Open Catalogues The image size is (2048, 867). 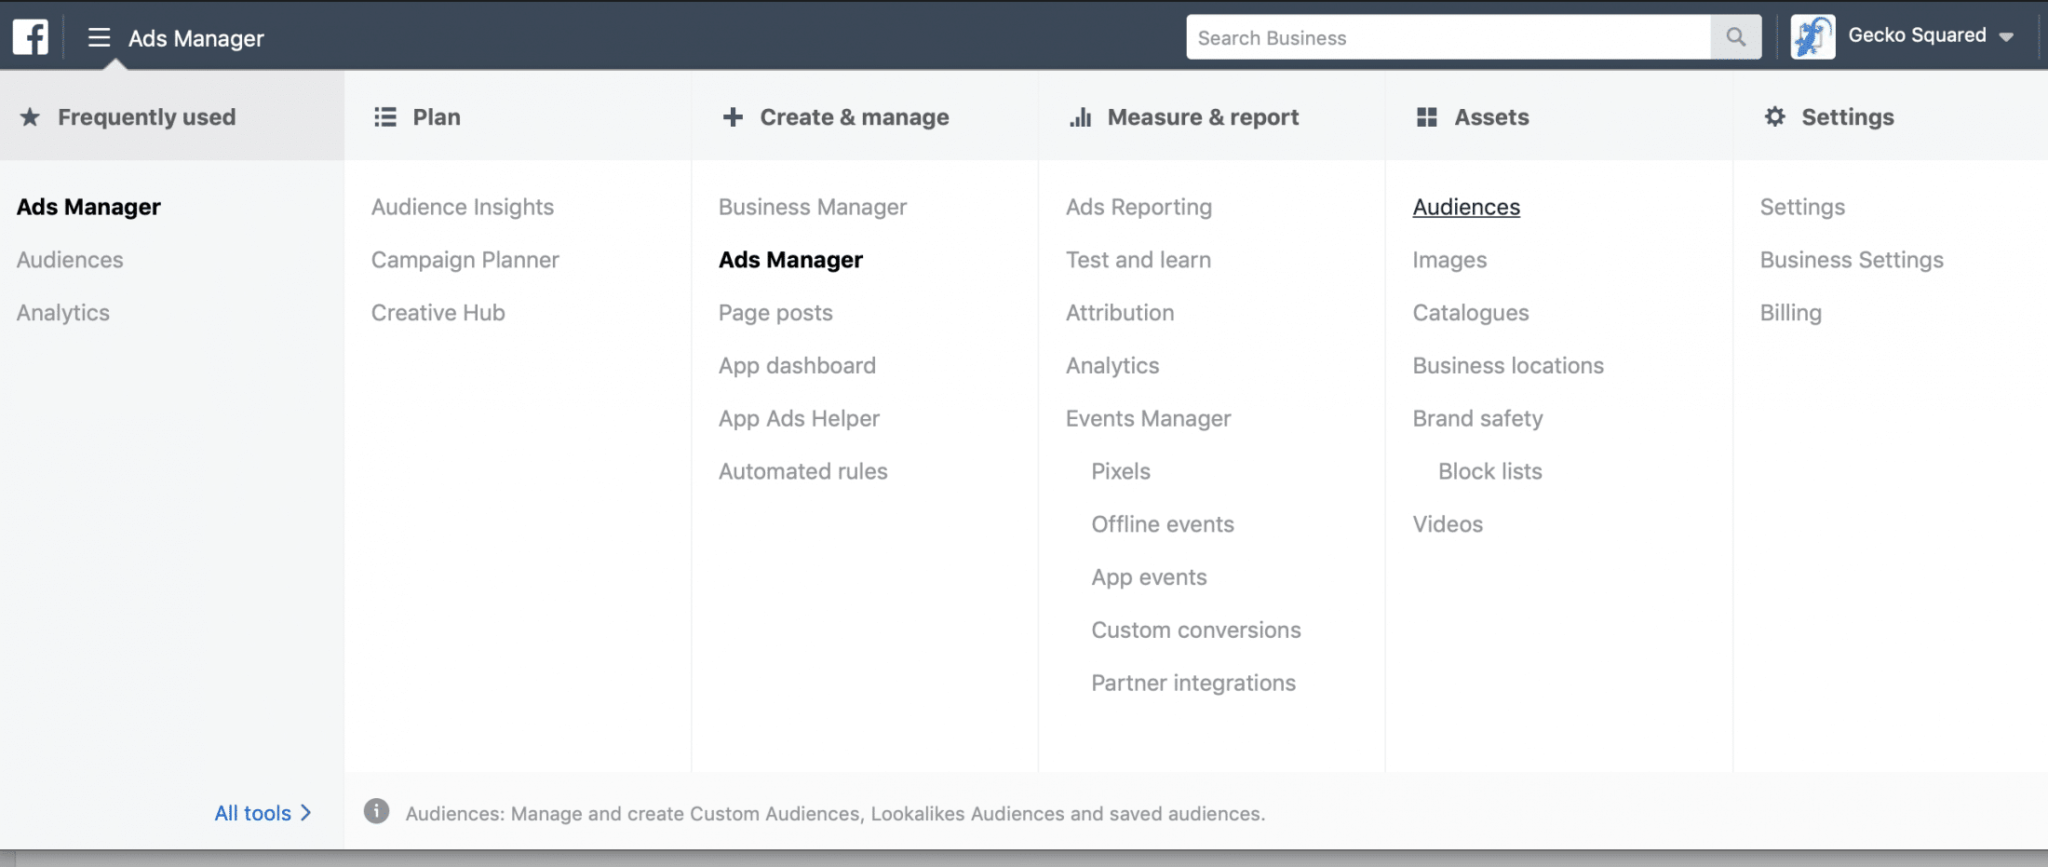tap(1470, 313)
